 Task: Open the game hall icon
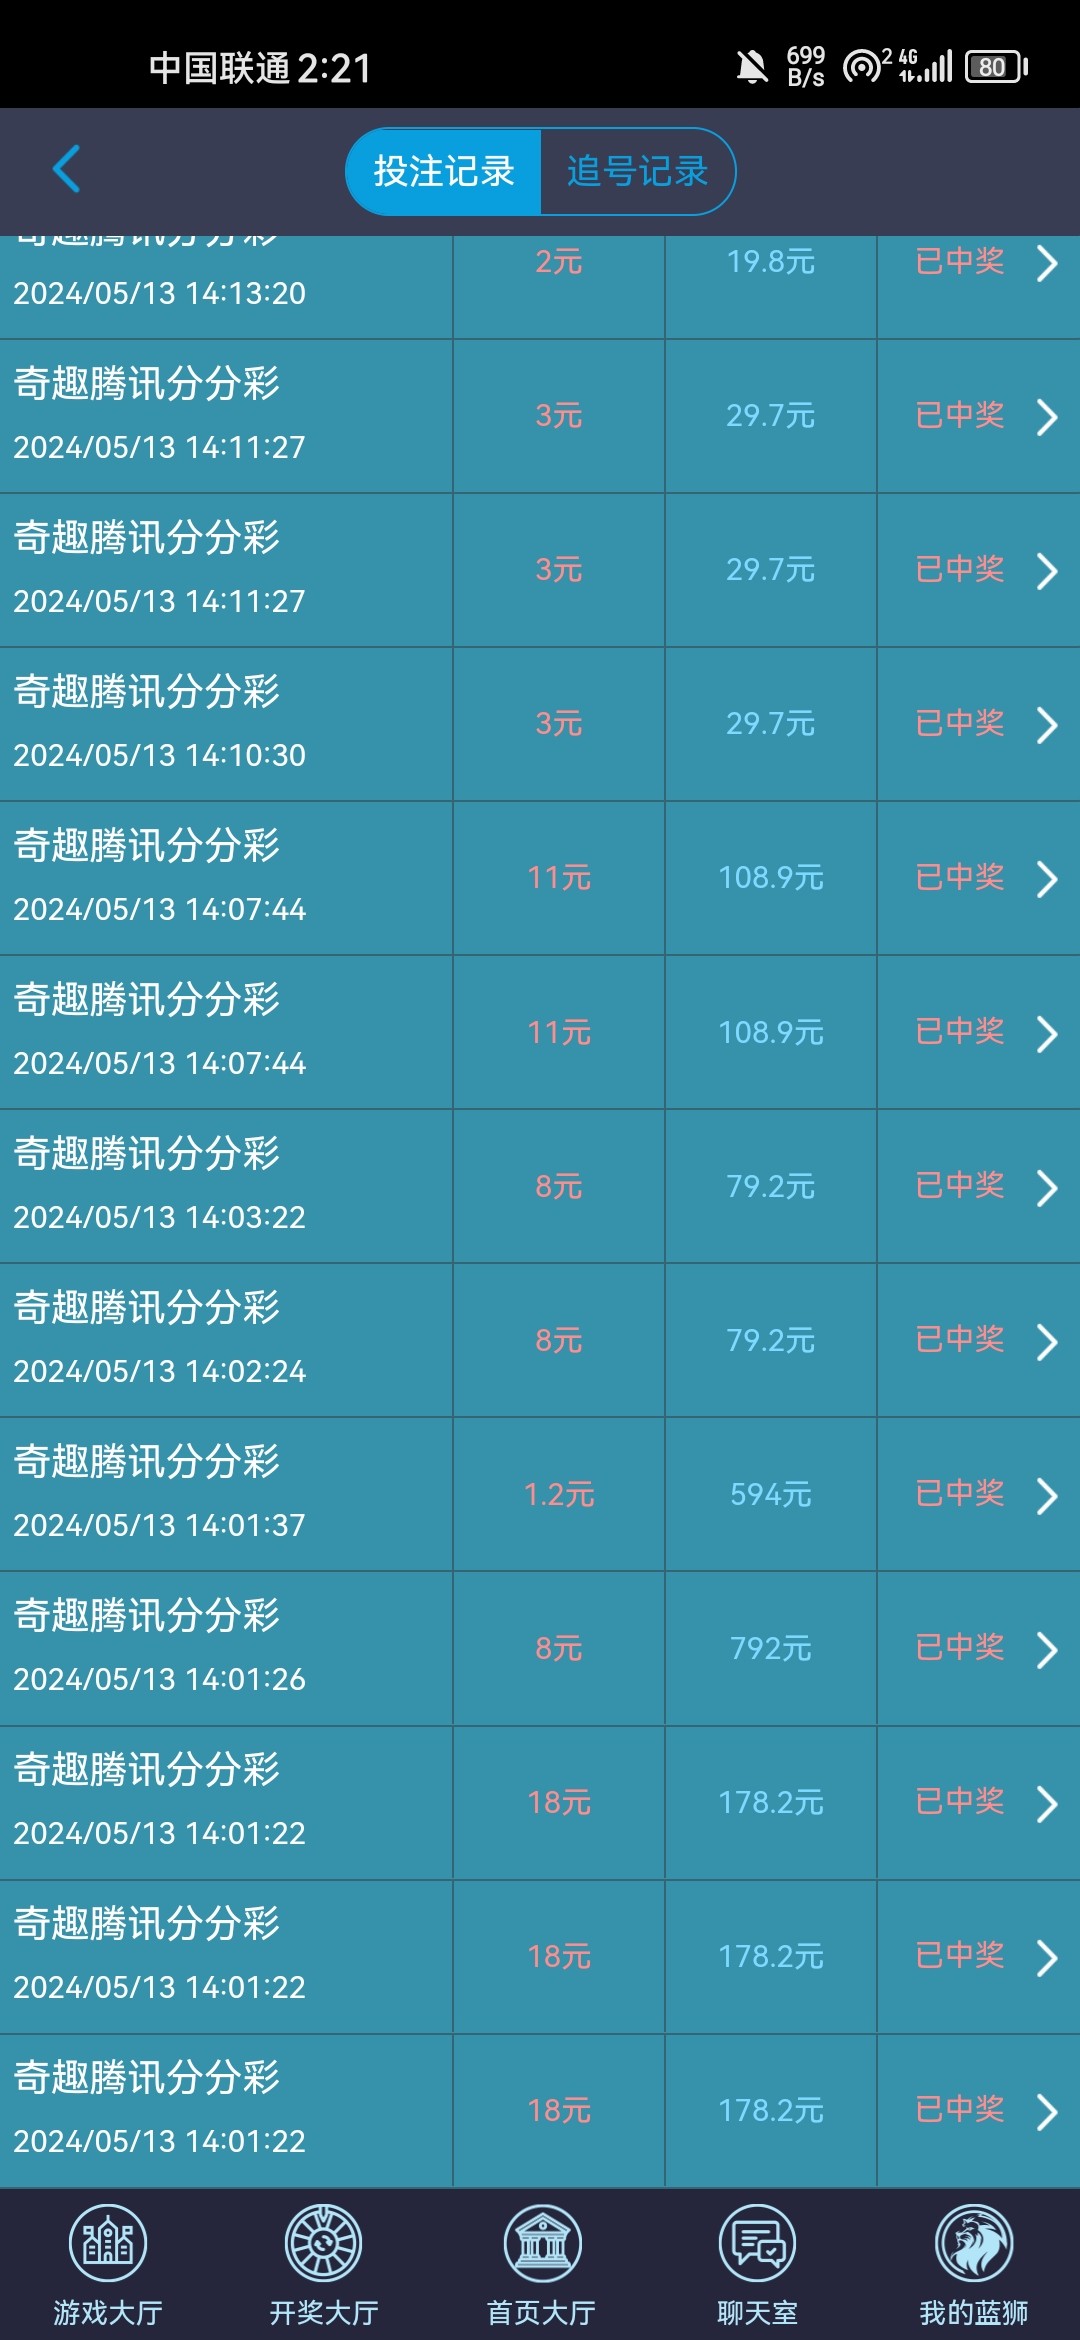point(108,2243)
